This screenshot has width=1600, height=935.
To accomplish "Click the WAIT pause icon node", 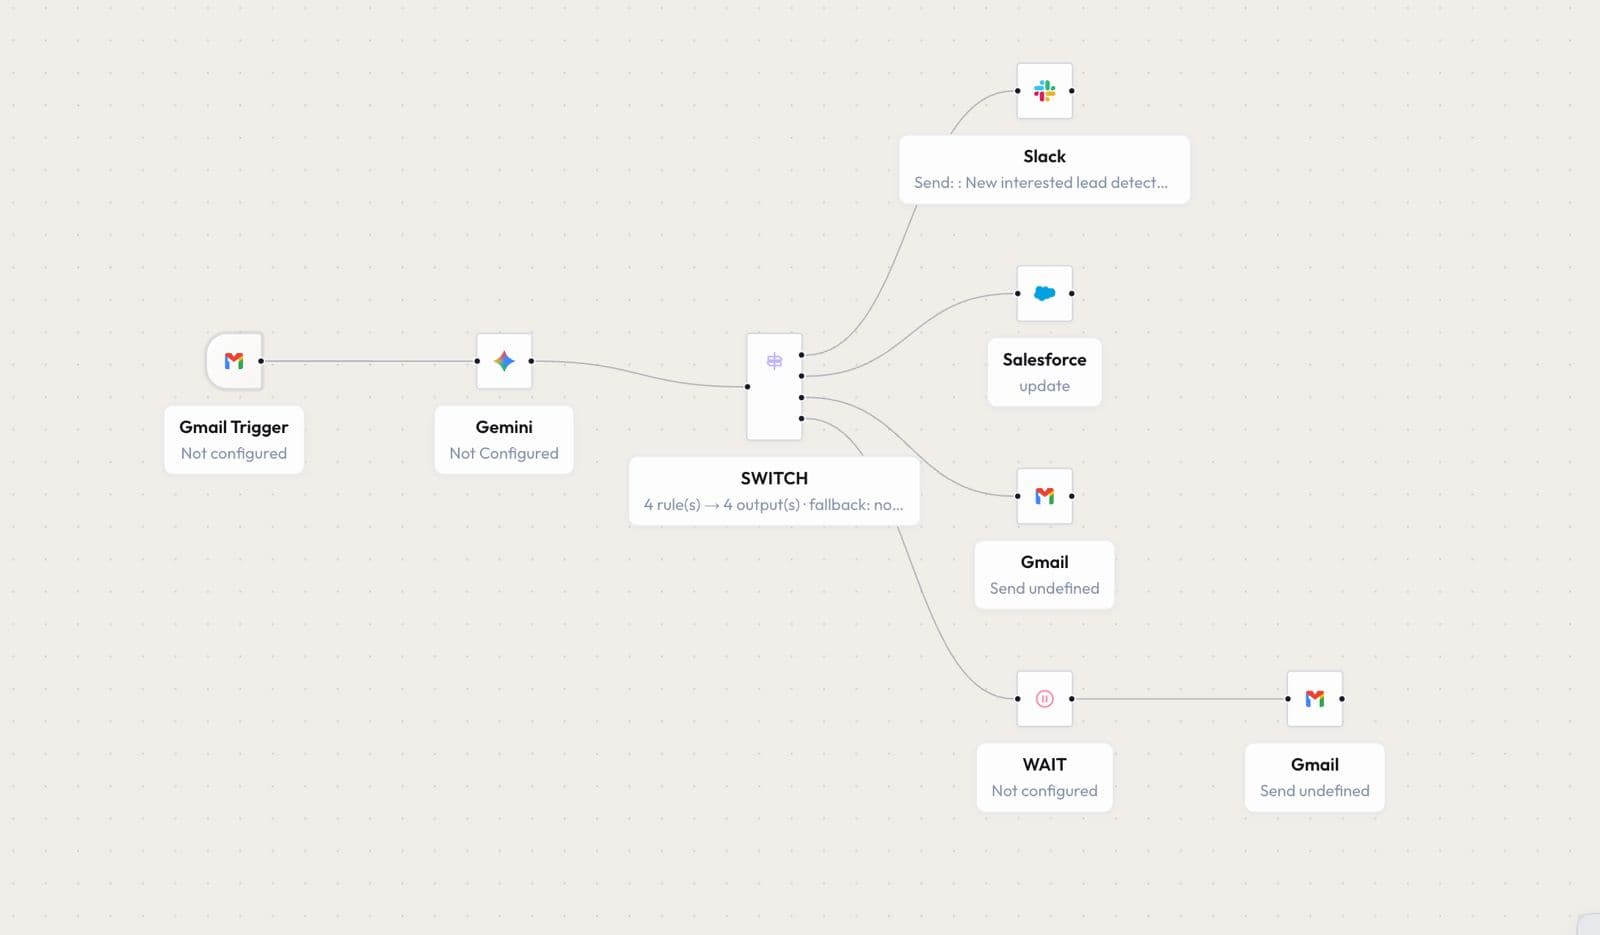I will [x=1044, y=699].
